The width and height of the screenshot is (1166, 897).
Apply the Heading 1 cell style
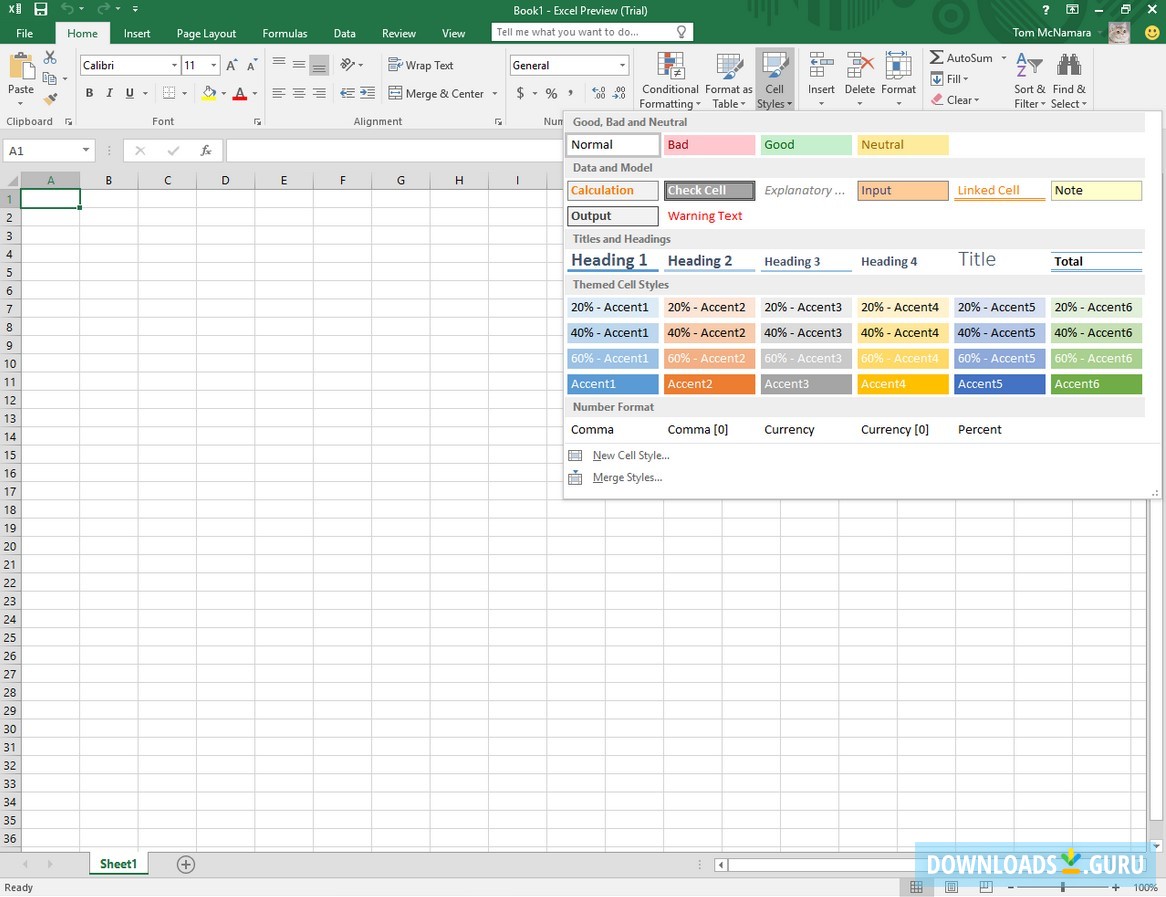click(612, 259)
